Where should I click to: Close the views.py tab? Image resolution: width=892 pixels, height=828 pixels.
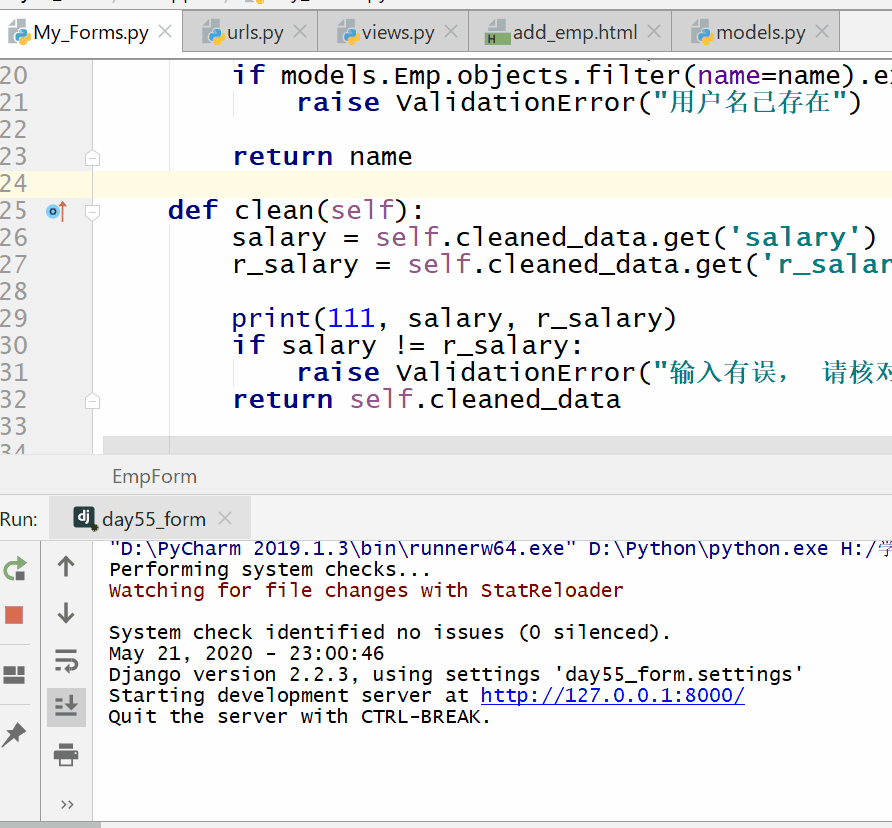point(453,32)
